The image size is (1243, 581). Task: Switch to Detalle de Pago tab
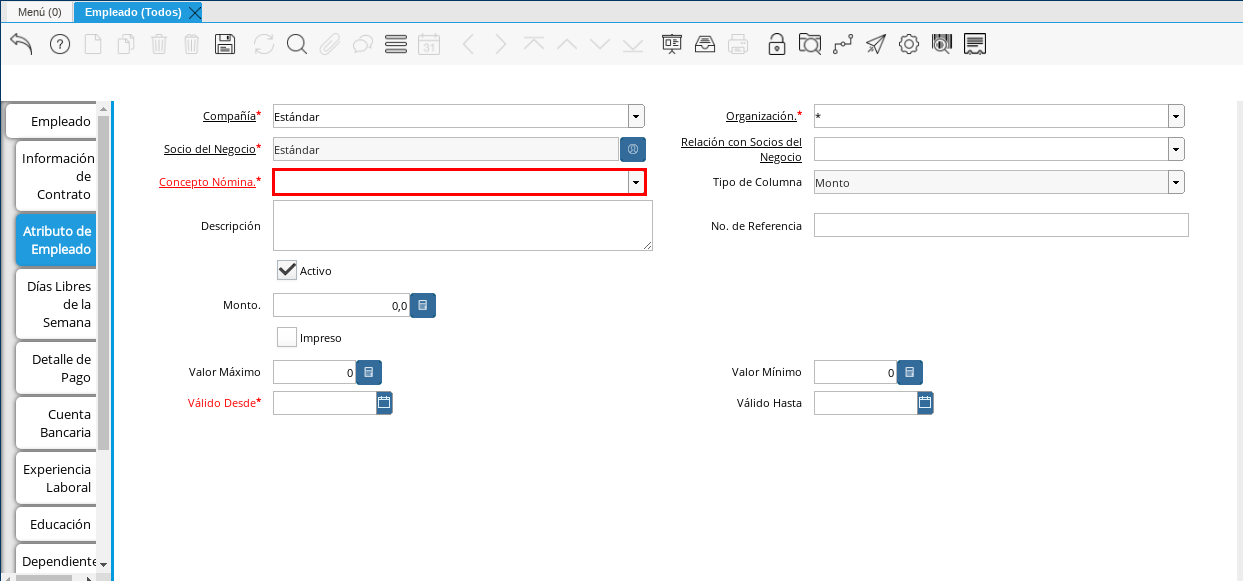click(x=57, y=368)
